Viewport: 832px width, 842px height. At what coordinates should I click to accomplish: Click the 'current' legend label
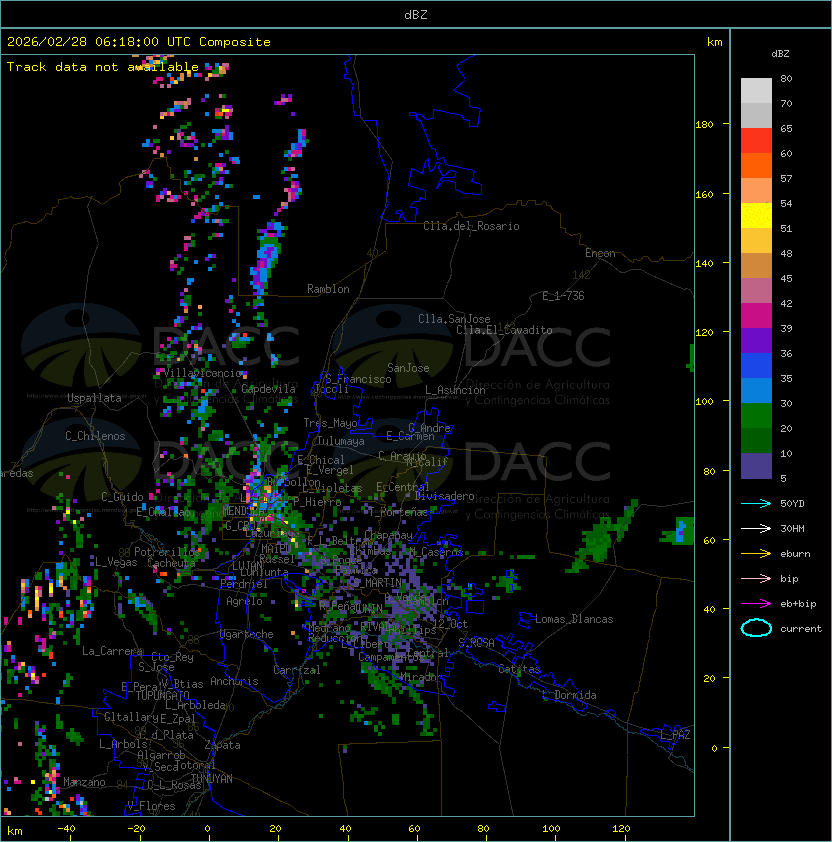(801, 629)
